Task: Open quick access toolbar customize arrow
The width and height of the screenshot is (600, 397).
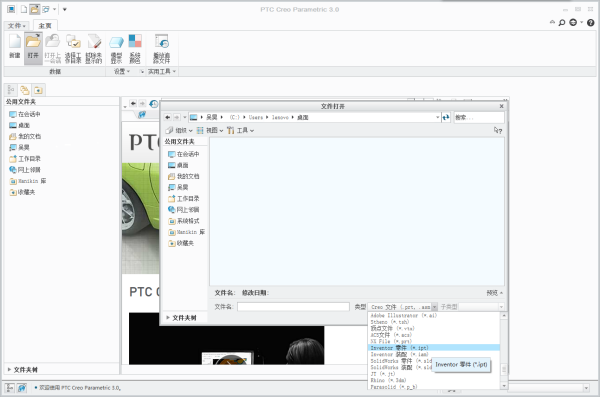Action: 65,9
